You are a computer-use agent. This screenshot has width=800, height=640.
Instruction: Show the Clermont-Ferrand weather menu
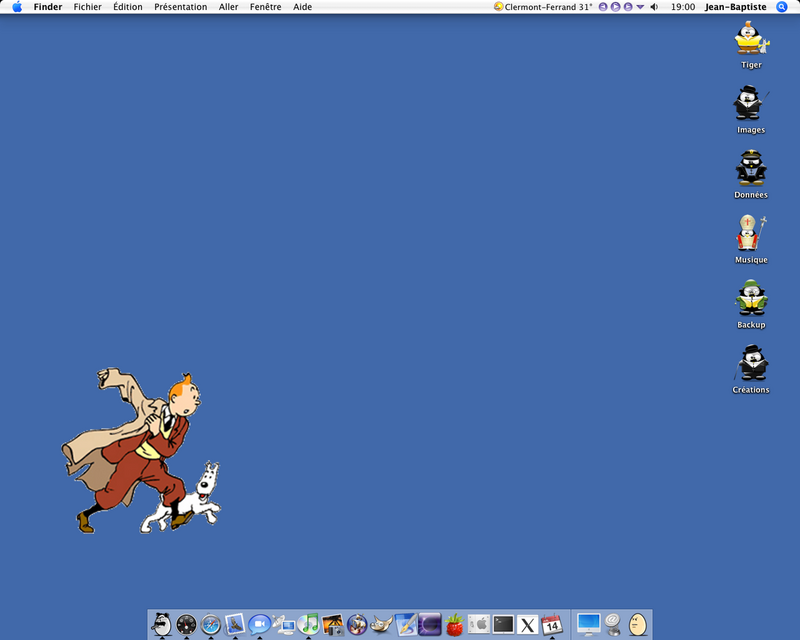click(x=543, y=7)
